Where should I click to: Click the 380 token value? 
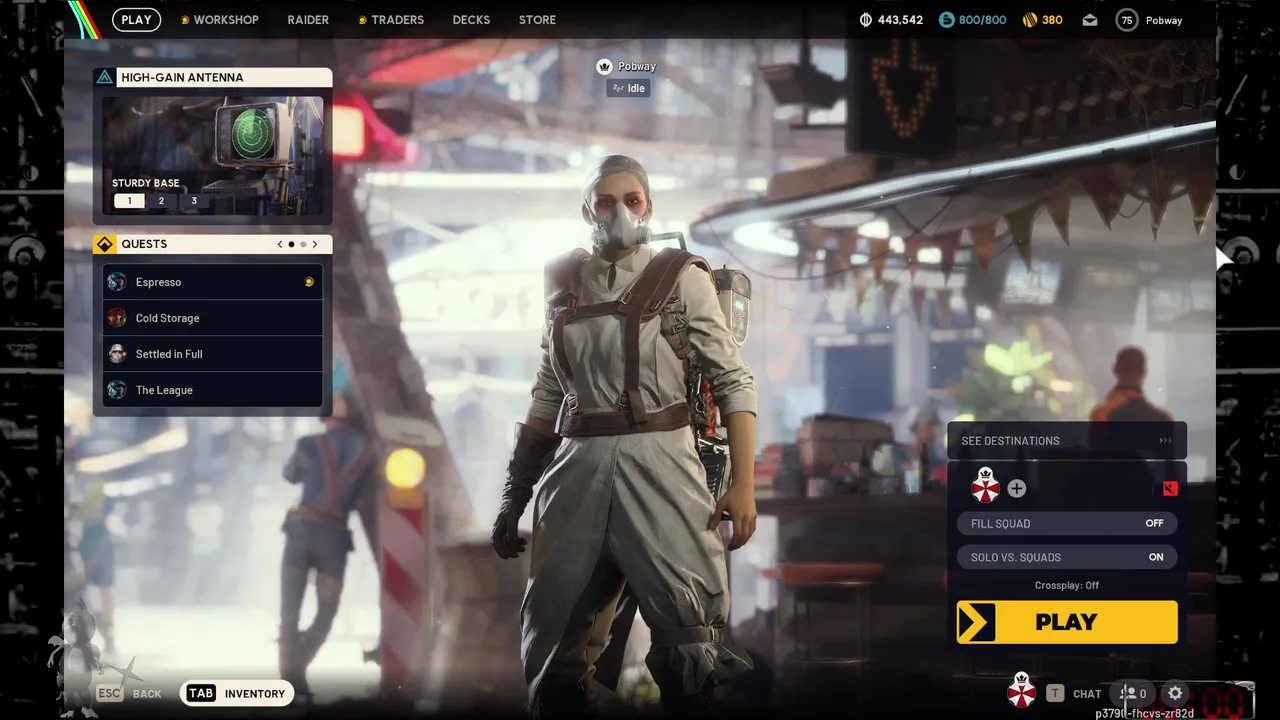tap(1052, 20)
